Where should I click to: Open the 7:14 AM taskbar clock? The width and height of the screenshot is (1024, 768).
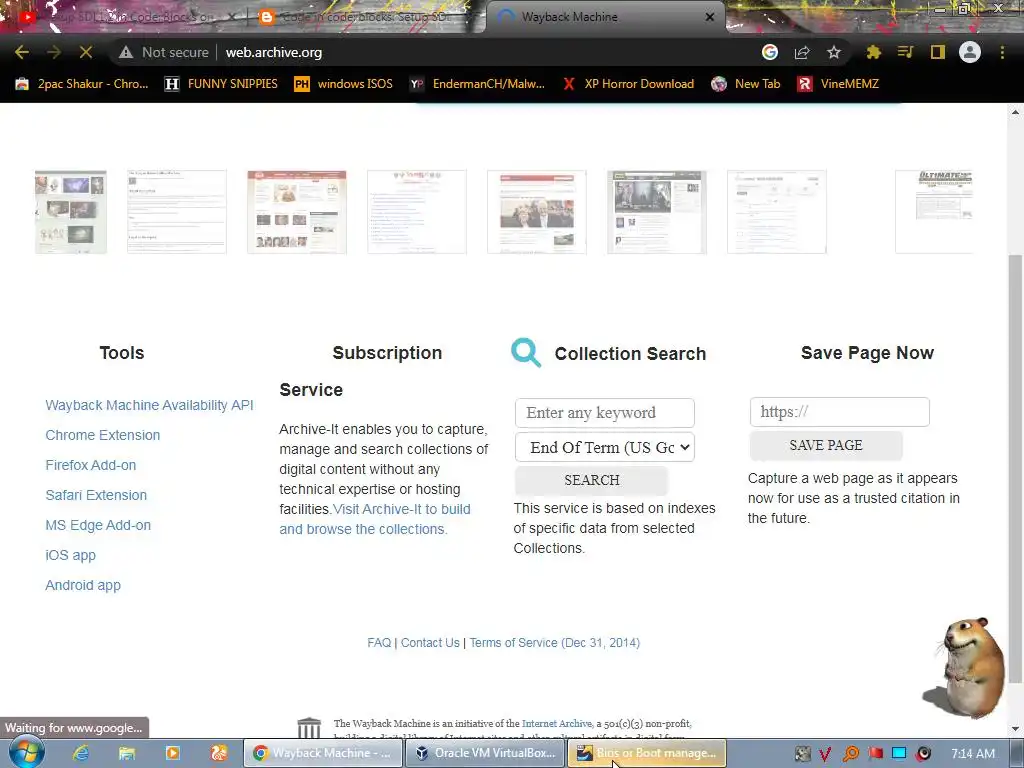pos(973,754)
